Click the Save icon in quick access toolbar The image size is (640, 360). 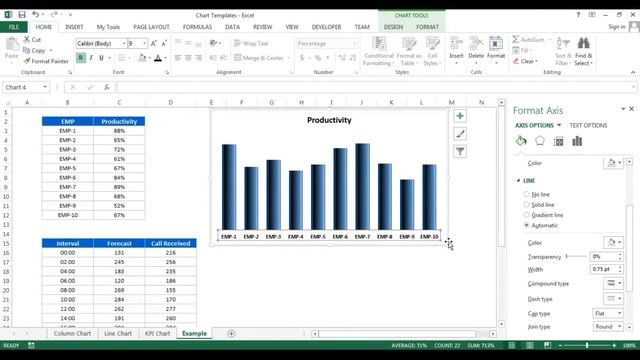click(22, 15)
